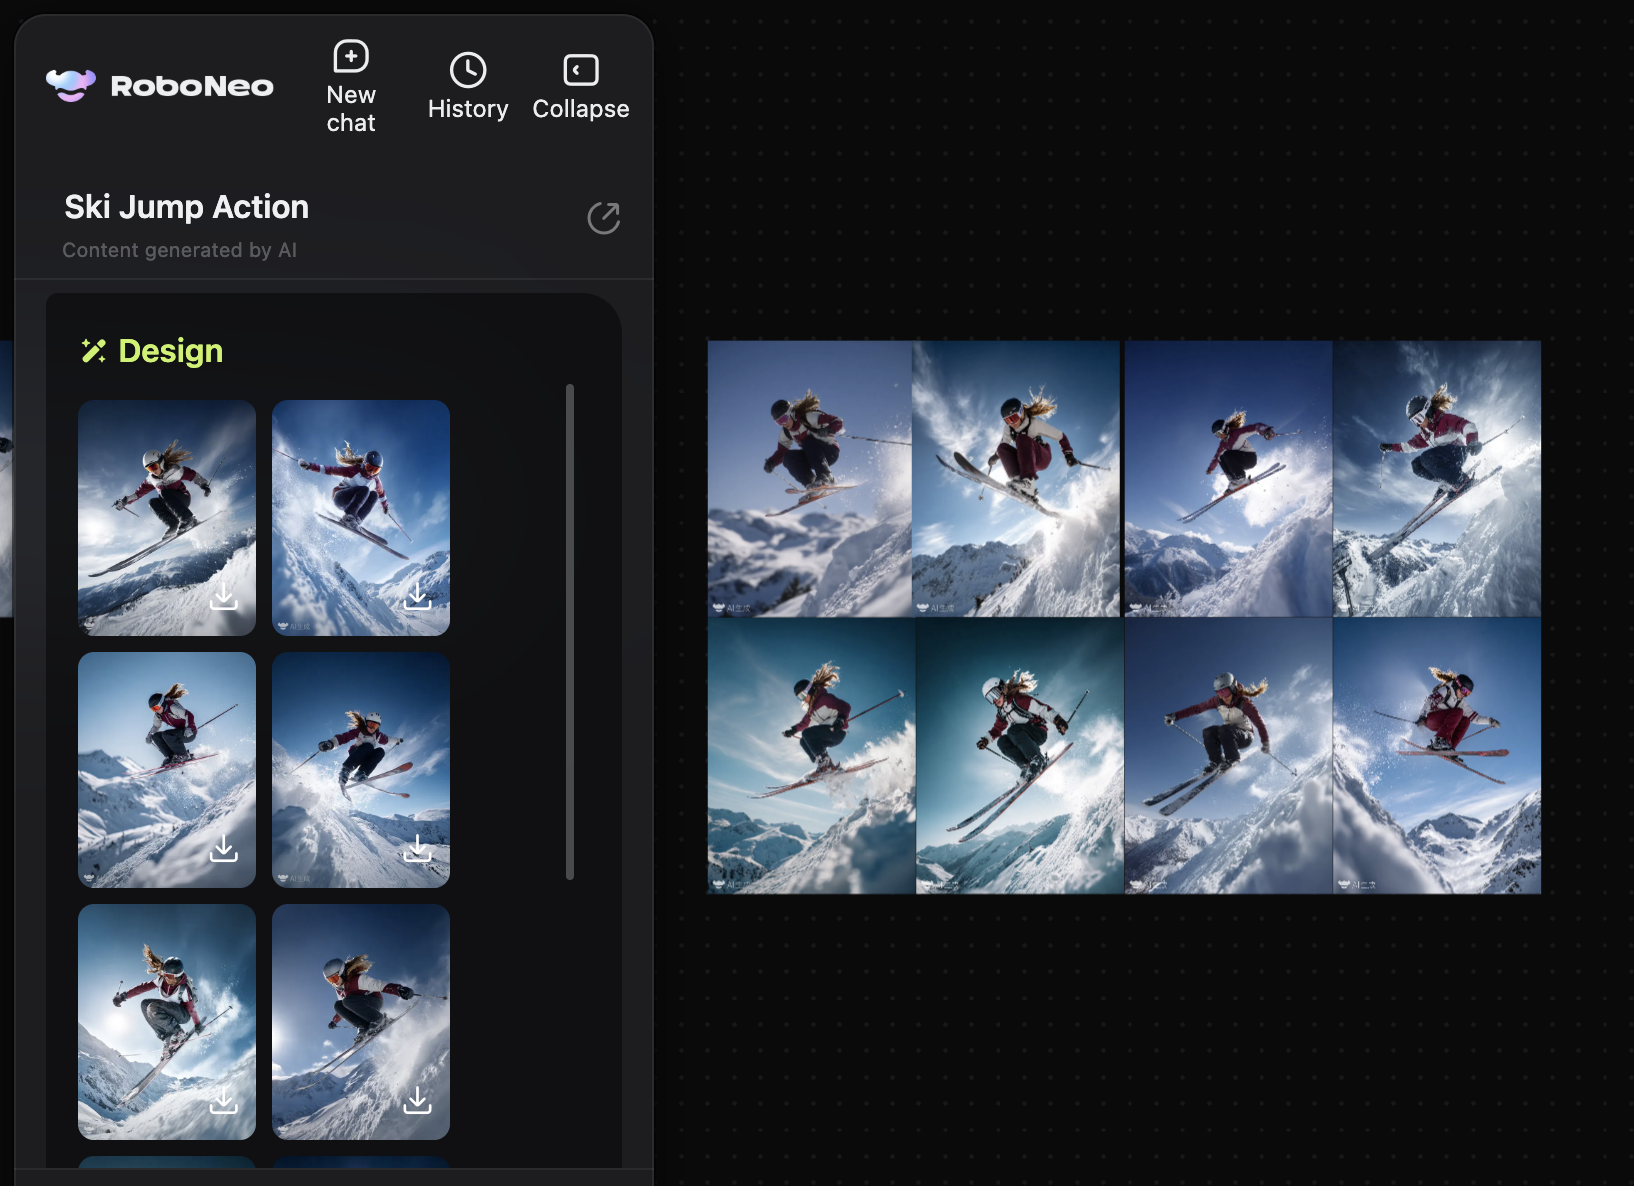This screenshot has height=1186, width=1634.
Task: Click the Design panel vertical scrollbar
Action: (x=570, y=631)
